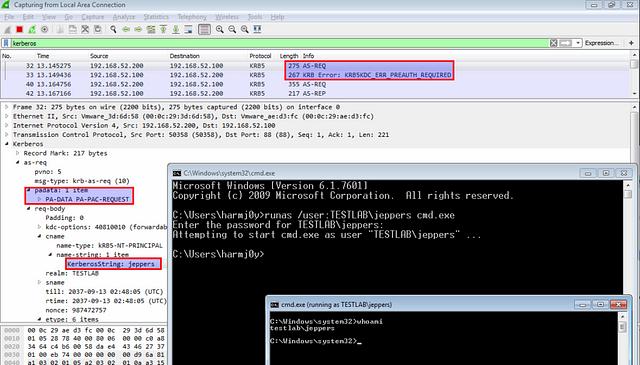Viewport: 640px width, 365px height.
Task: Sort packets by the Time column header
Action: point(43,56)
